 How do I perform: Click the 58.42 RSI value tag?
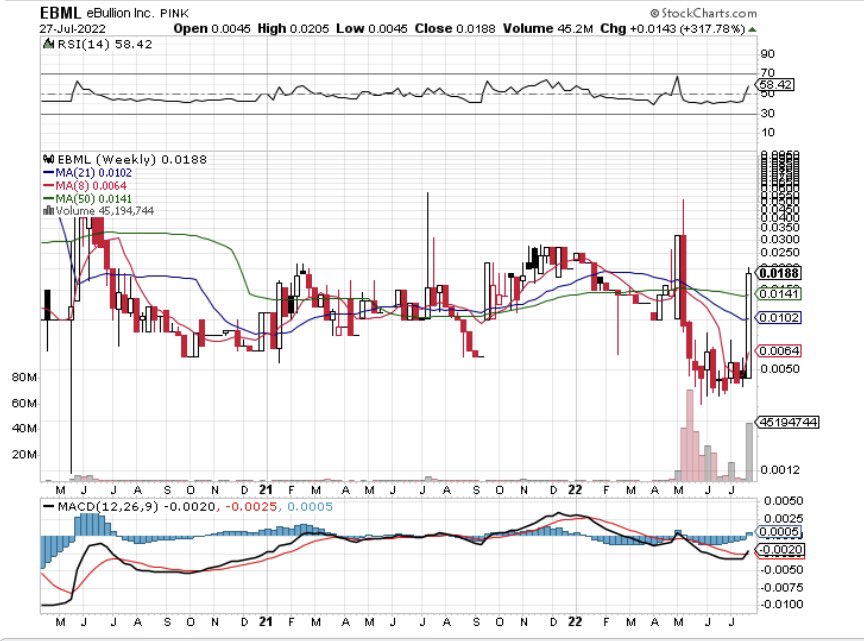point(774,85)
